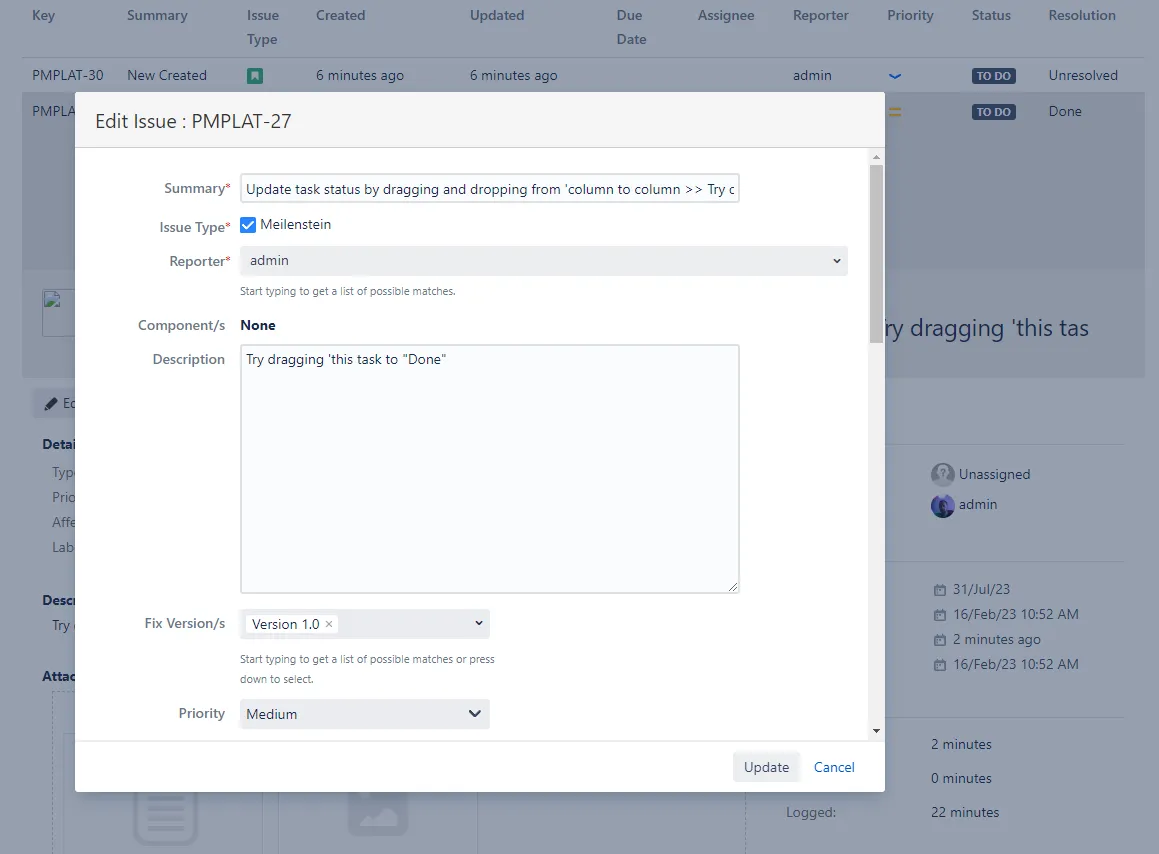
Task: Click the admin avatar icon
Action: [942, 506]
